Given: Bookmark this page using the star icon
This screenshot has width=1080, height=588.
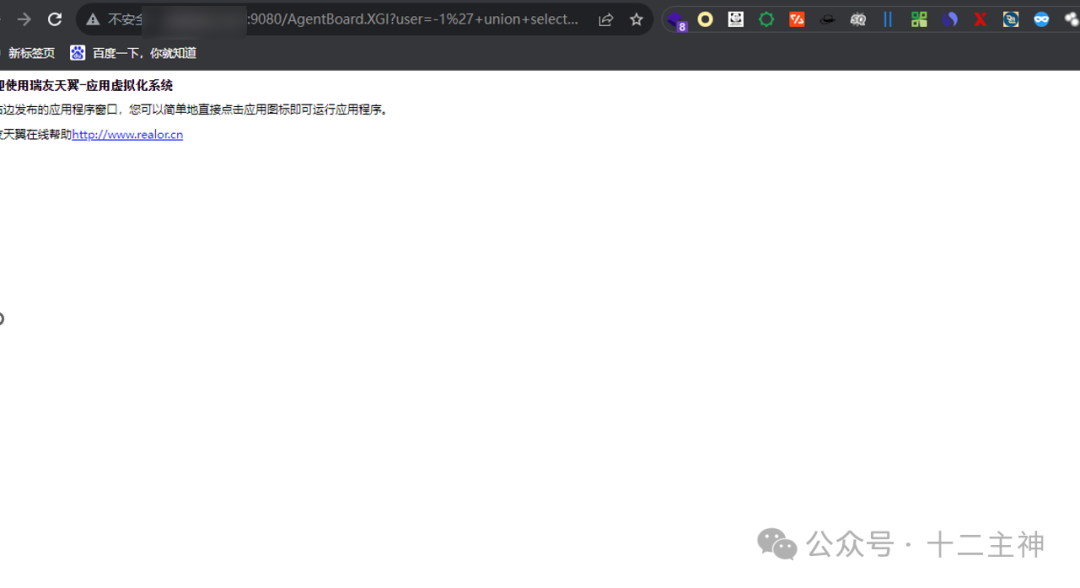Looking at the screenshot, I should pyautogui.click(x=637, y=19).
